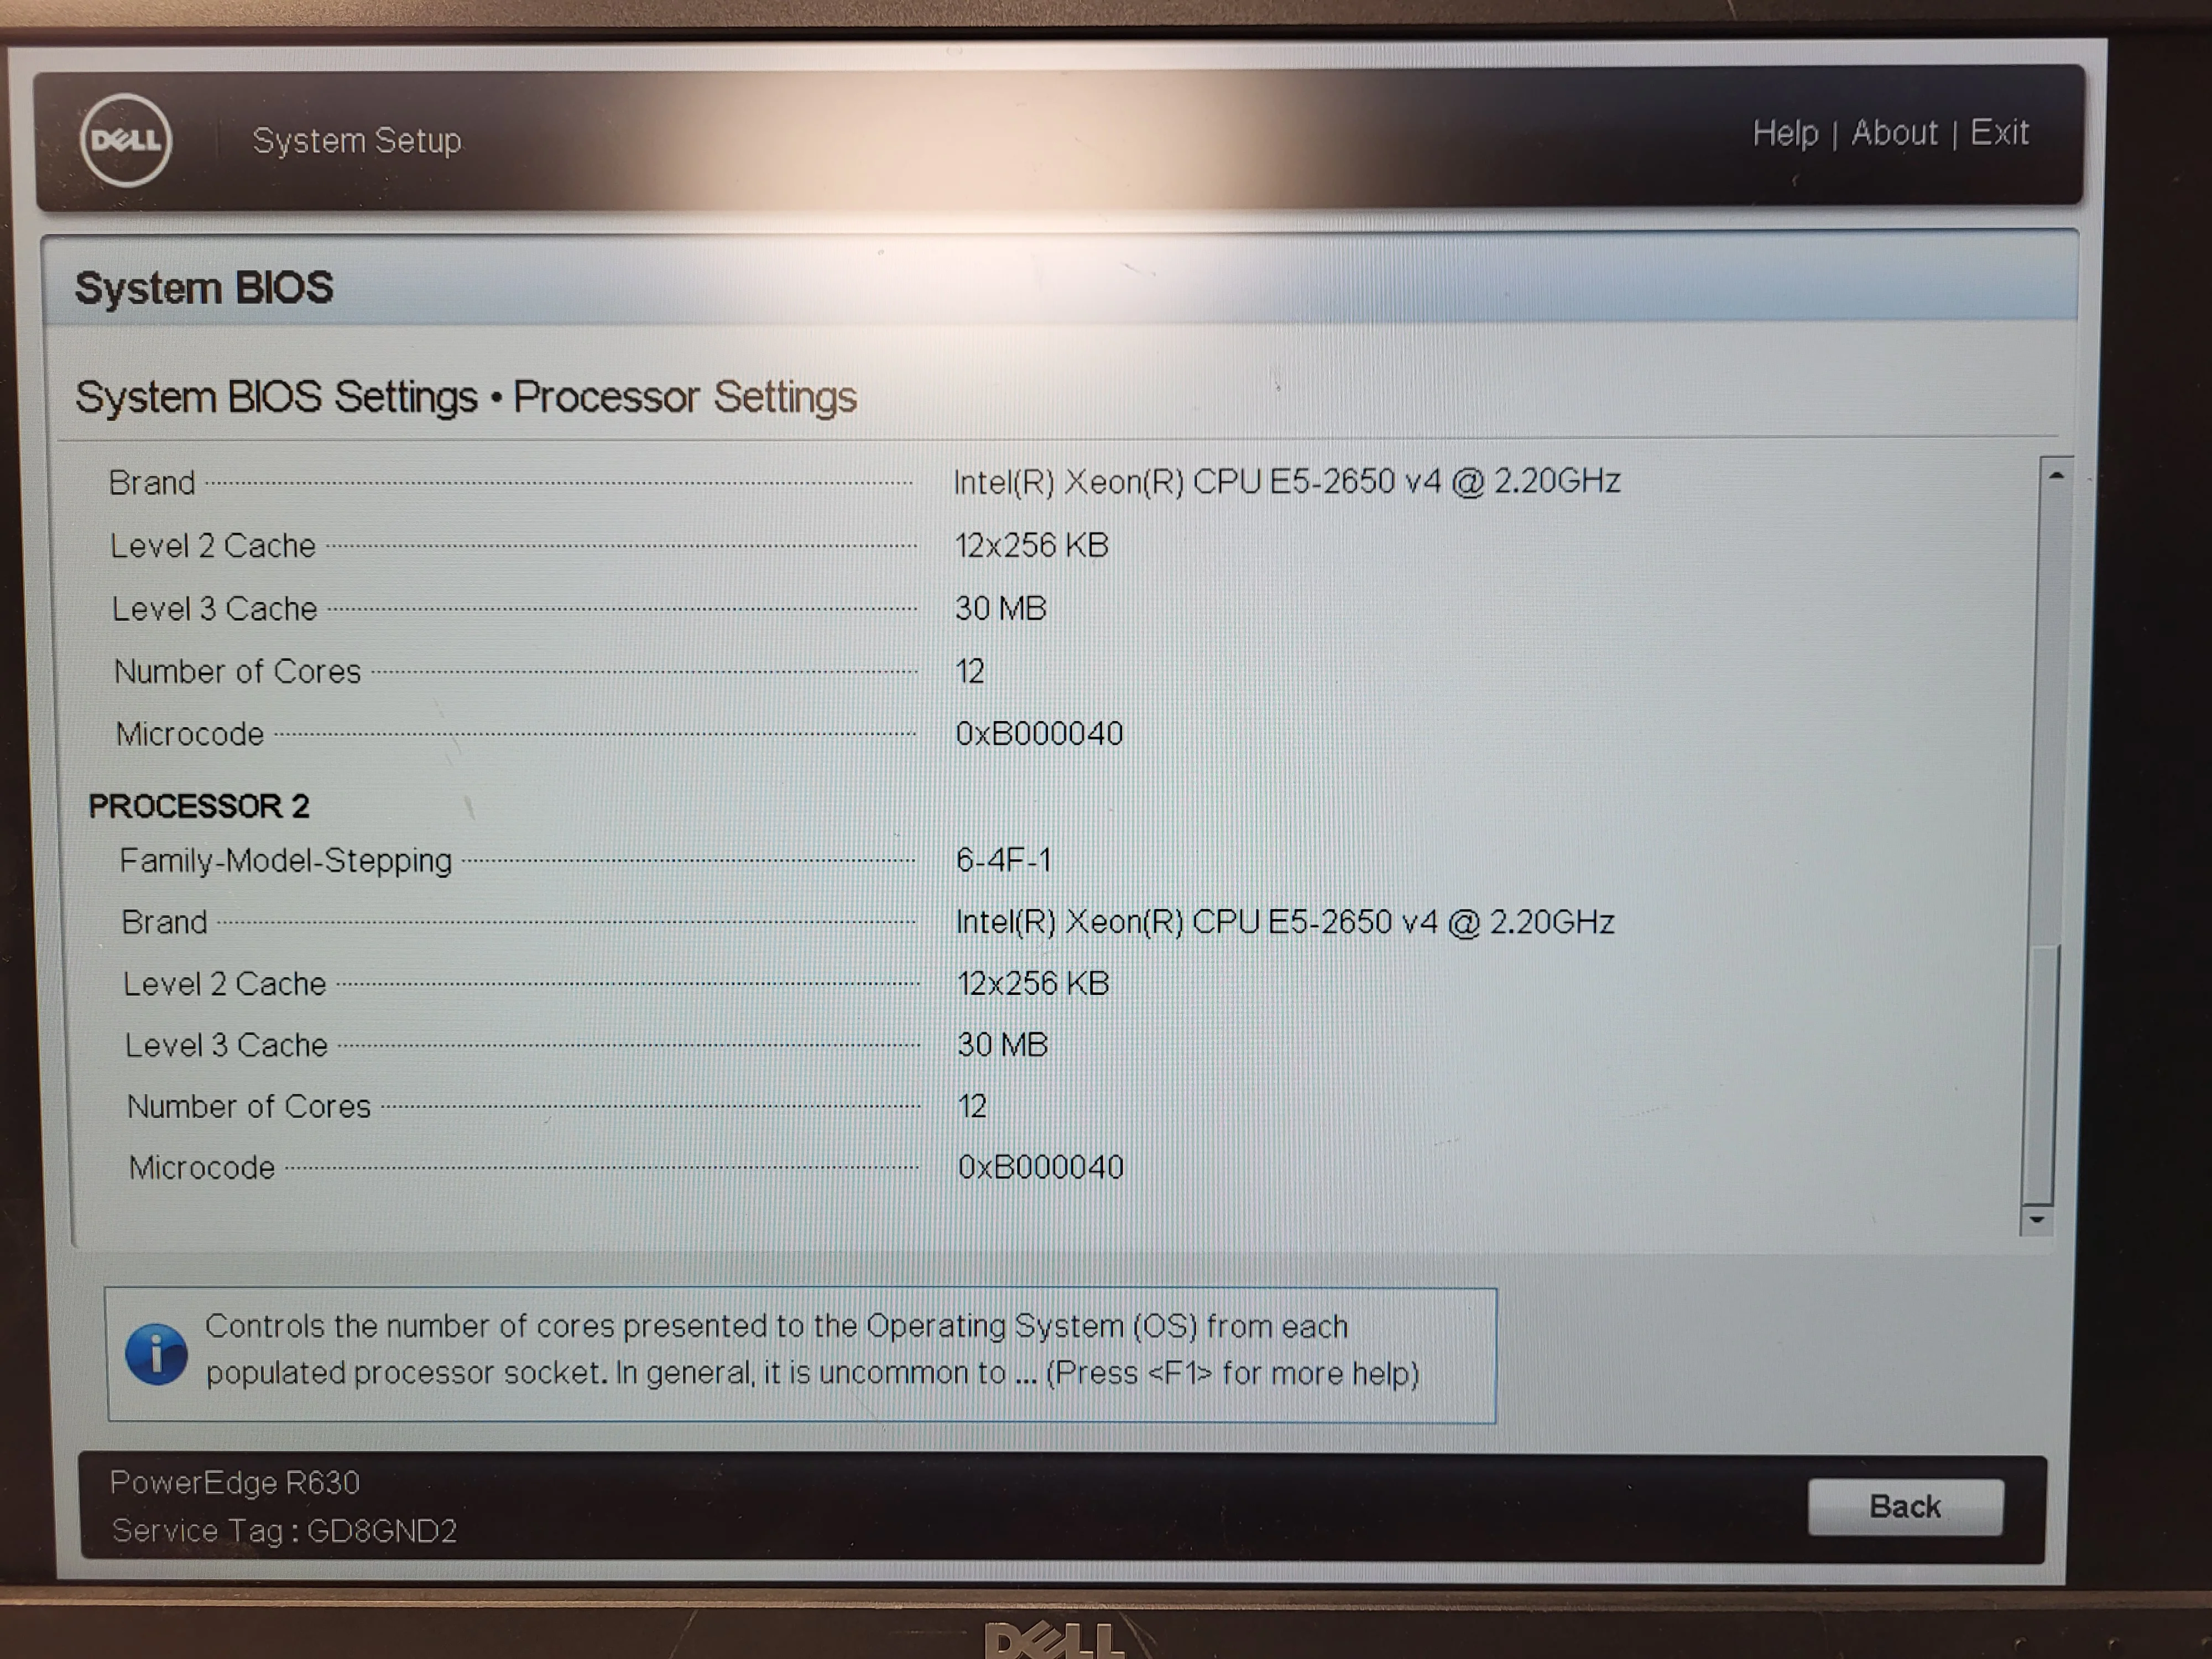This screenshot has width=2212, height=1659.
Task: Click "0xB000040" value above PROCESSOR 2 heading
Action: click(1040, 733)
